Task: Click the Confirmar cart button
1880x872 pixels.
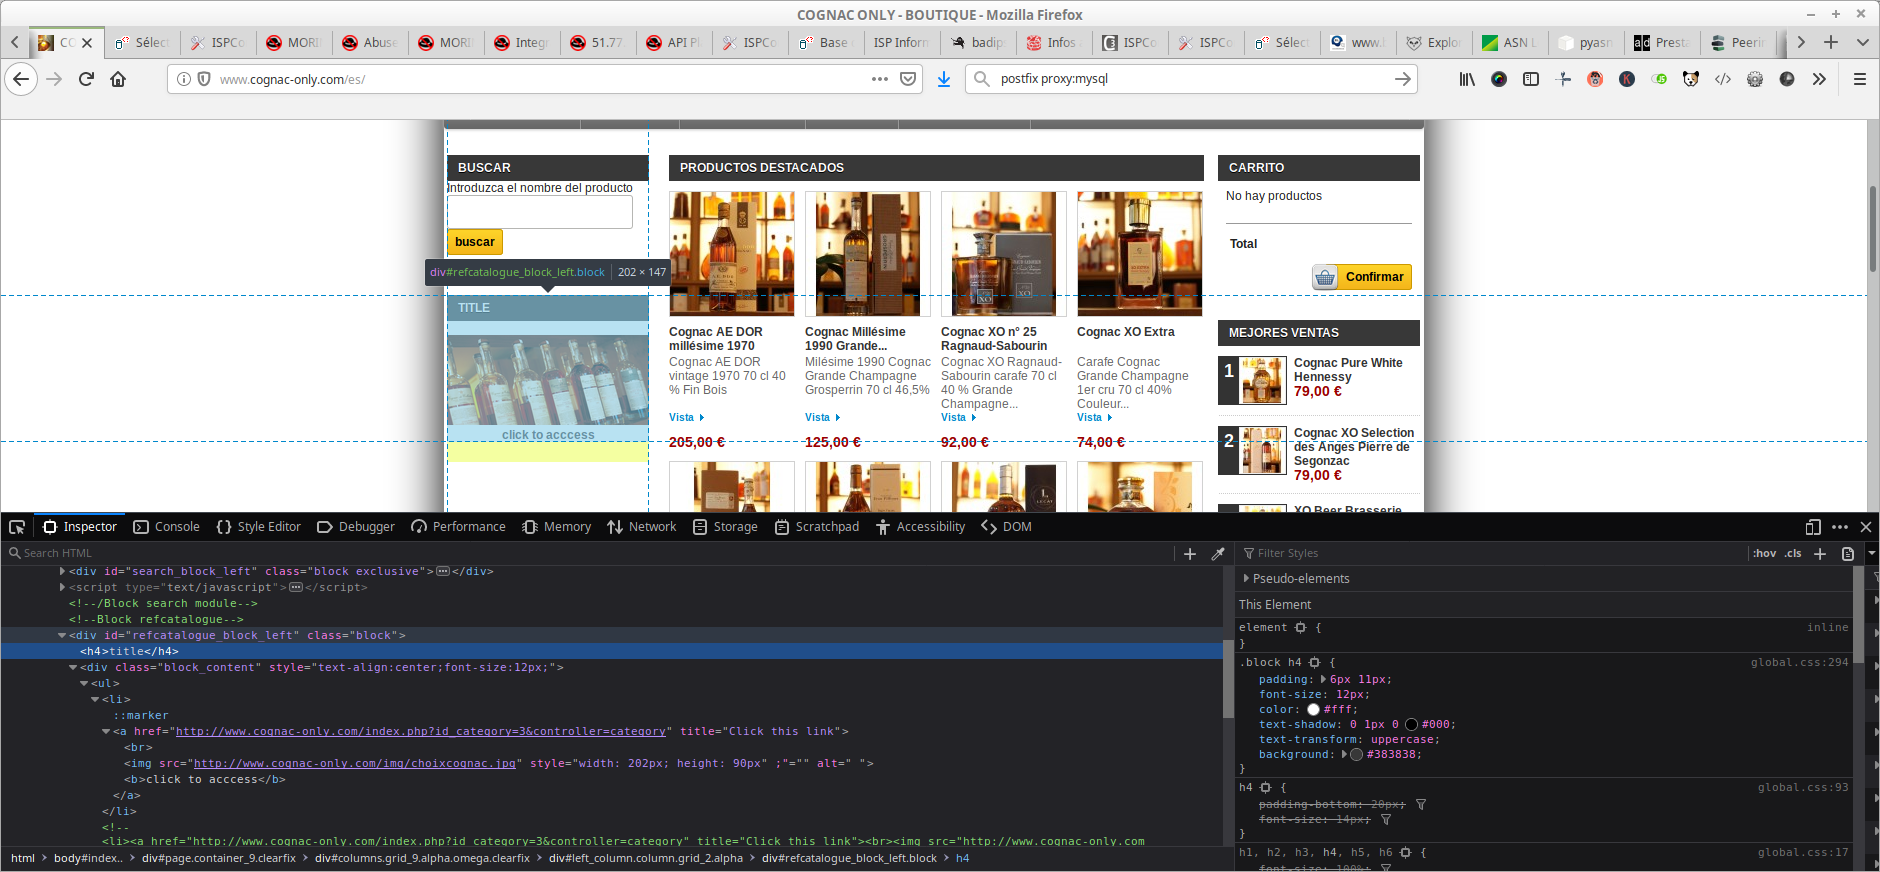Action: pos(1362,277)
